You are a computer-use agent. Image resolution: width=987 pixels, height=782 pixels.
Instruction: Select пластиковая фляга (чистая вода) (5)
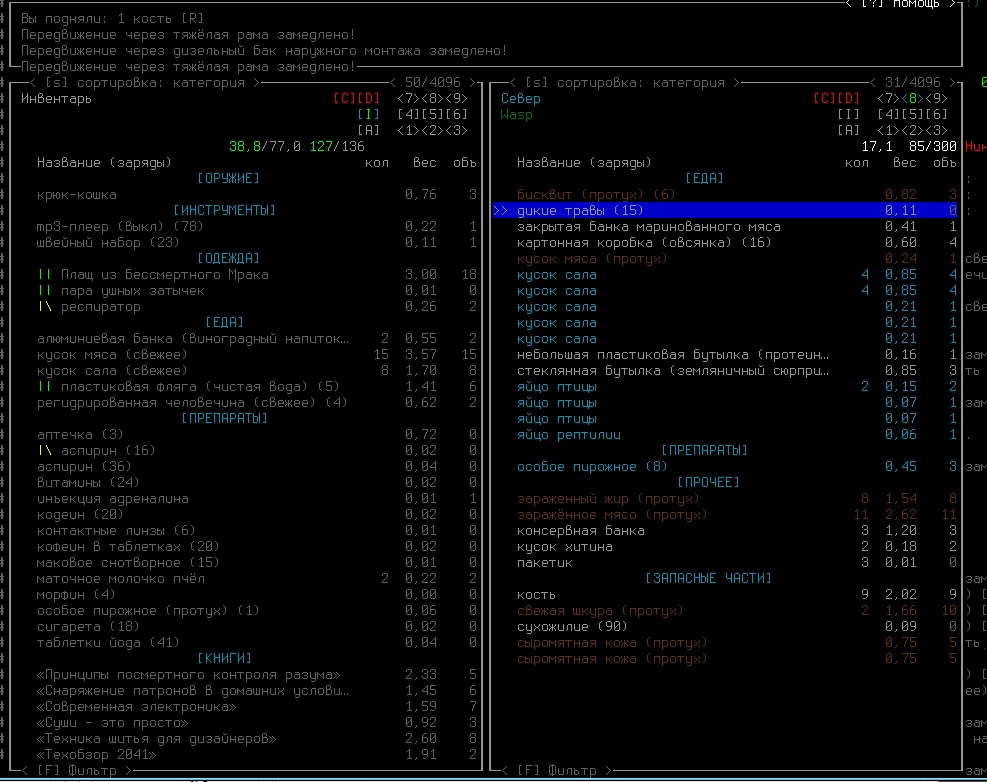(257, 387)
